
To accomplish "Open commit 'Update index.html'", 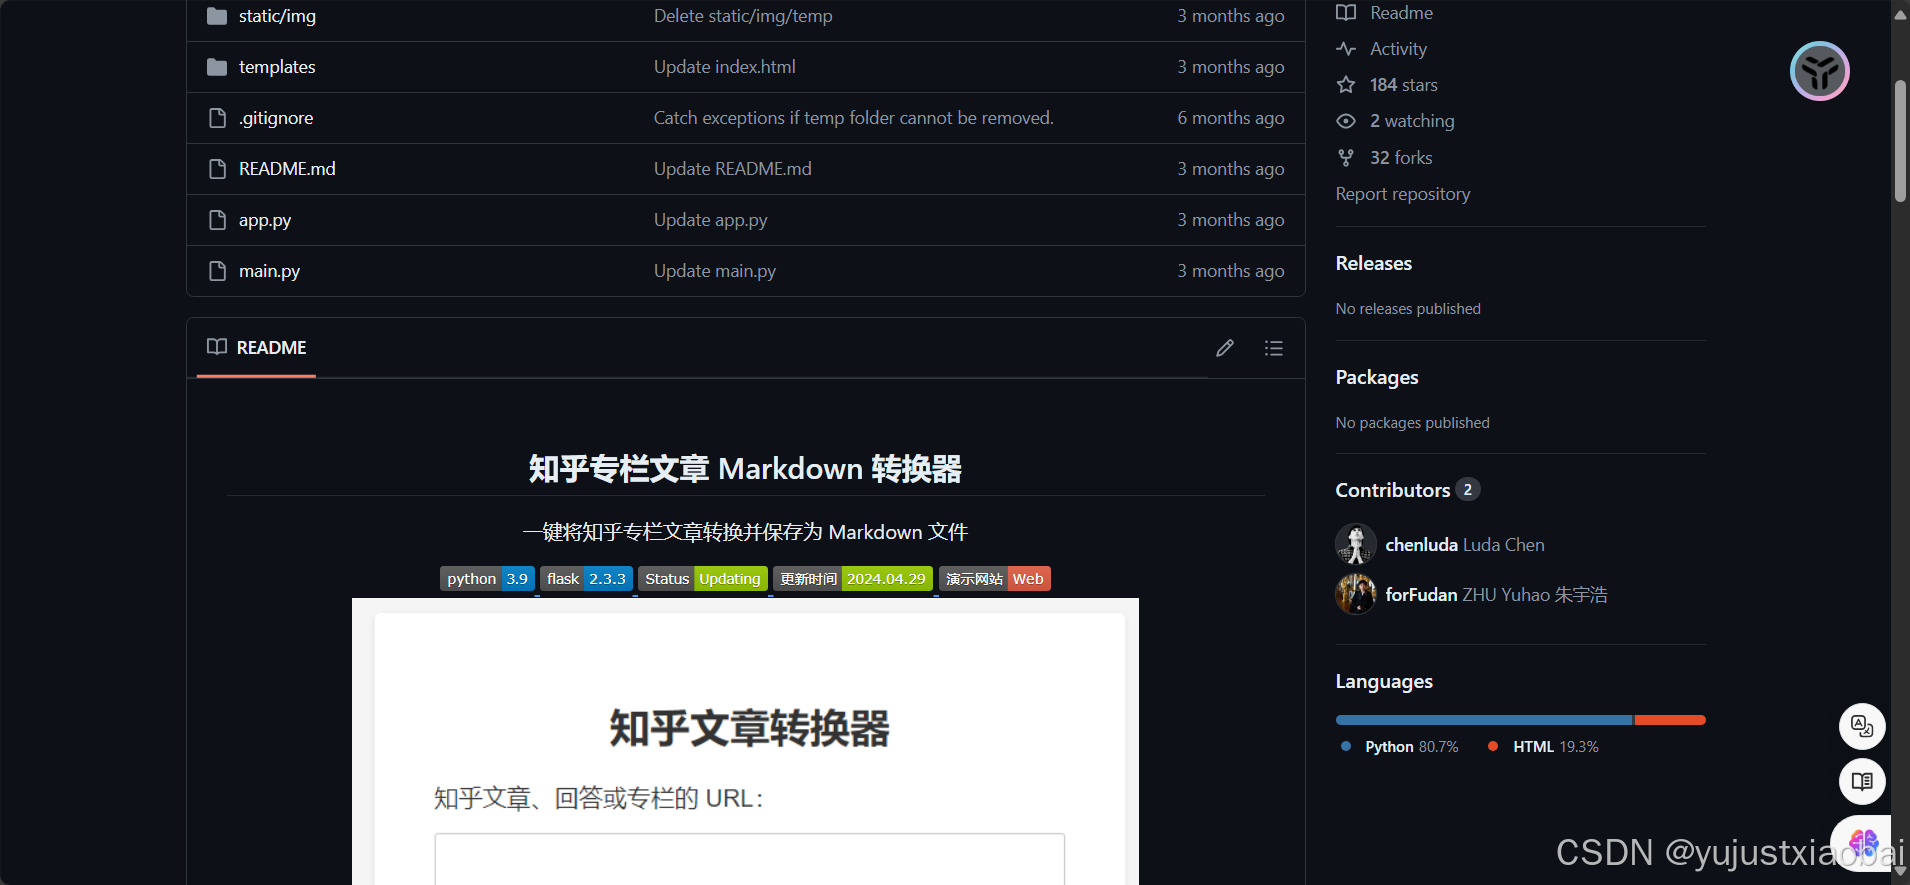I will coord(725,67).
